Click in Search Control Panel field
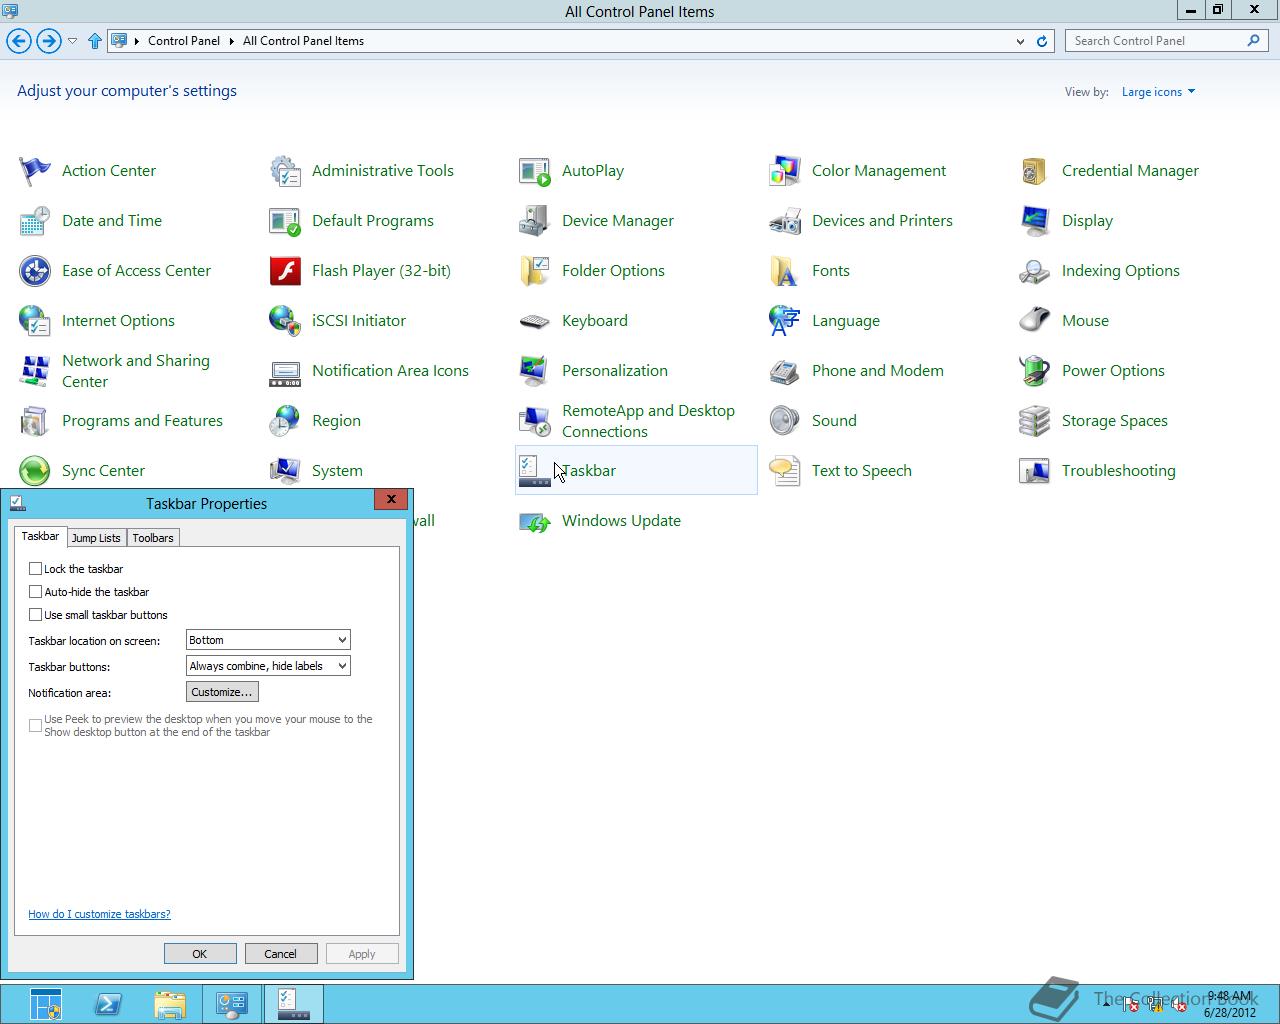 (1154, 41)
